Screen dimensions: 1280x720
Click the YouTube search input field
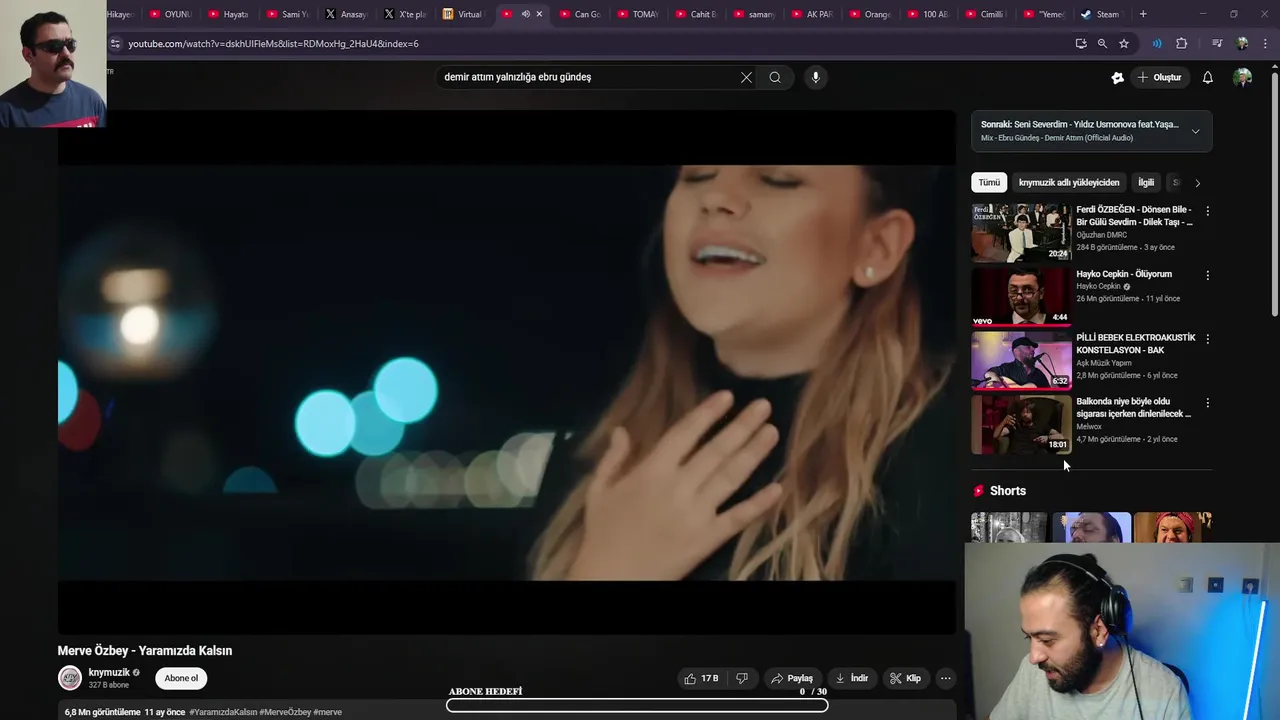click(x=588, y=77)
